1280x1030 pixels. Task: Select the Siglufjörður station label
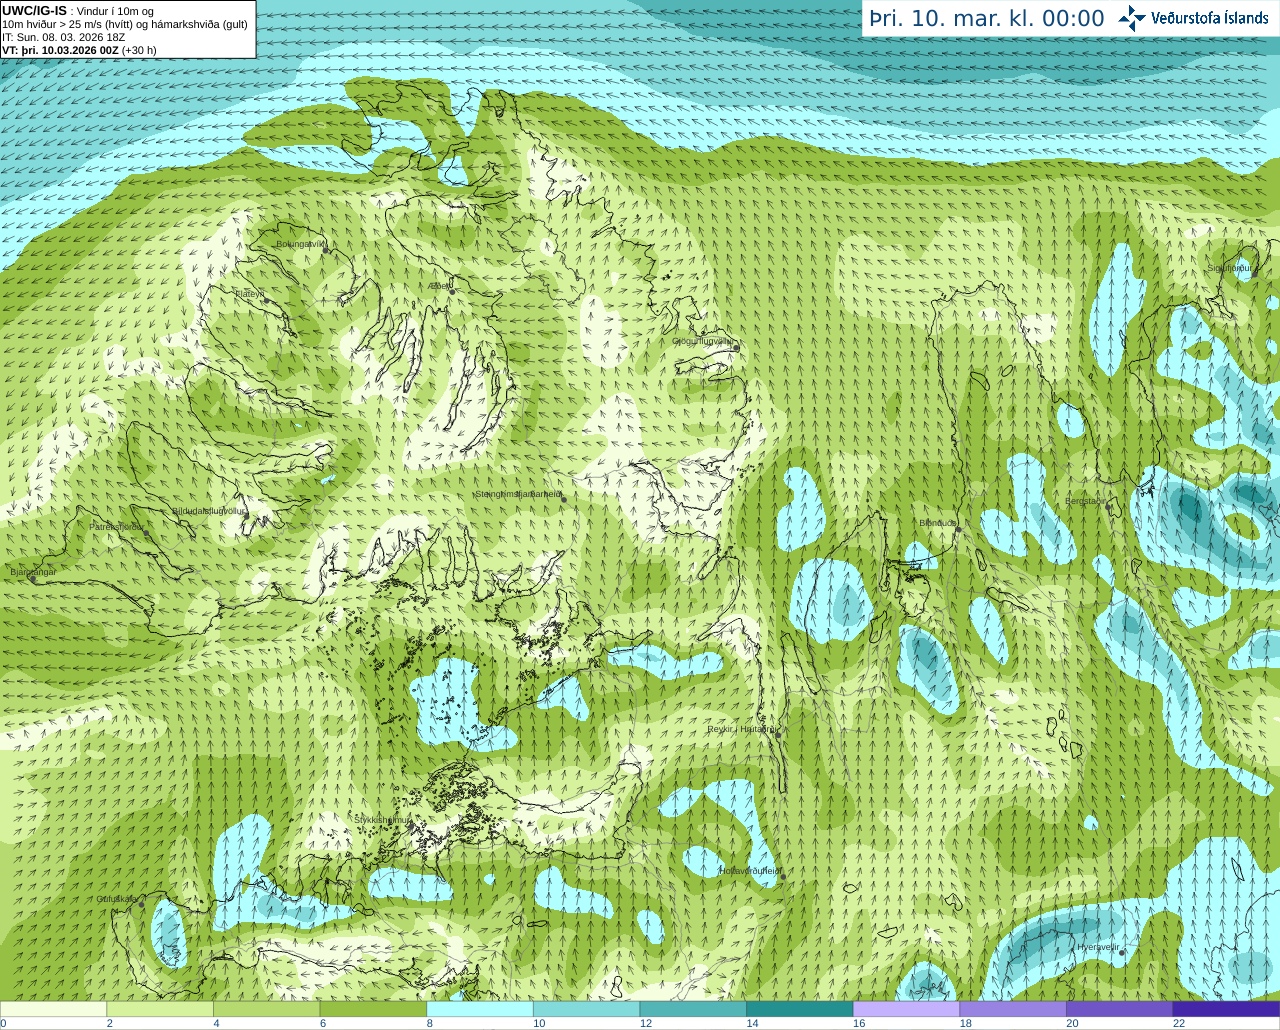[1229, 268]
